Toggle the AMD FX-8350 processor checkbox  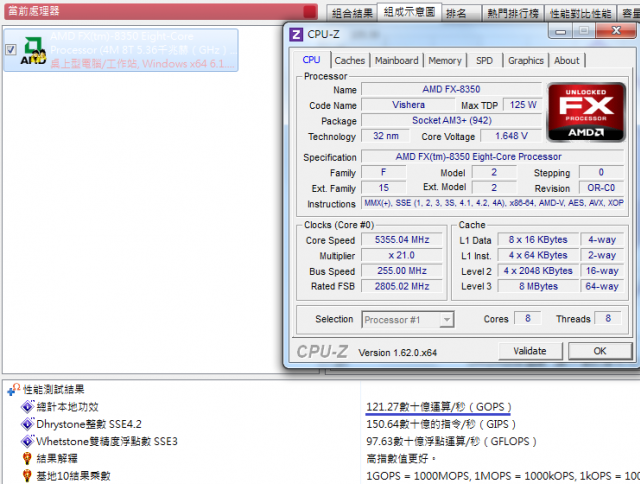(11, 50)
